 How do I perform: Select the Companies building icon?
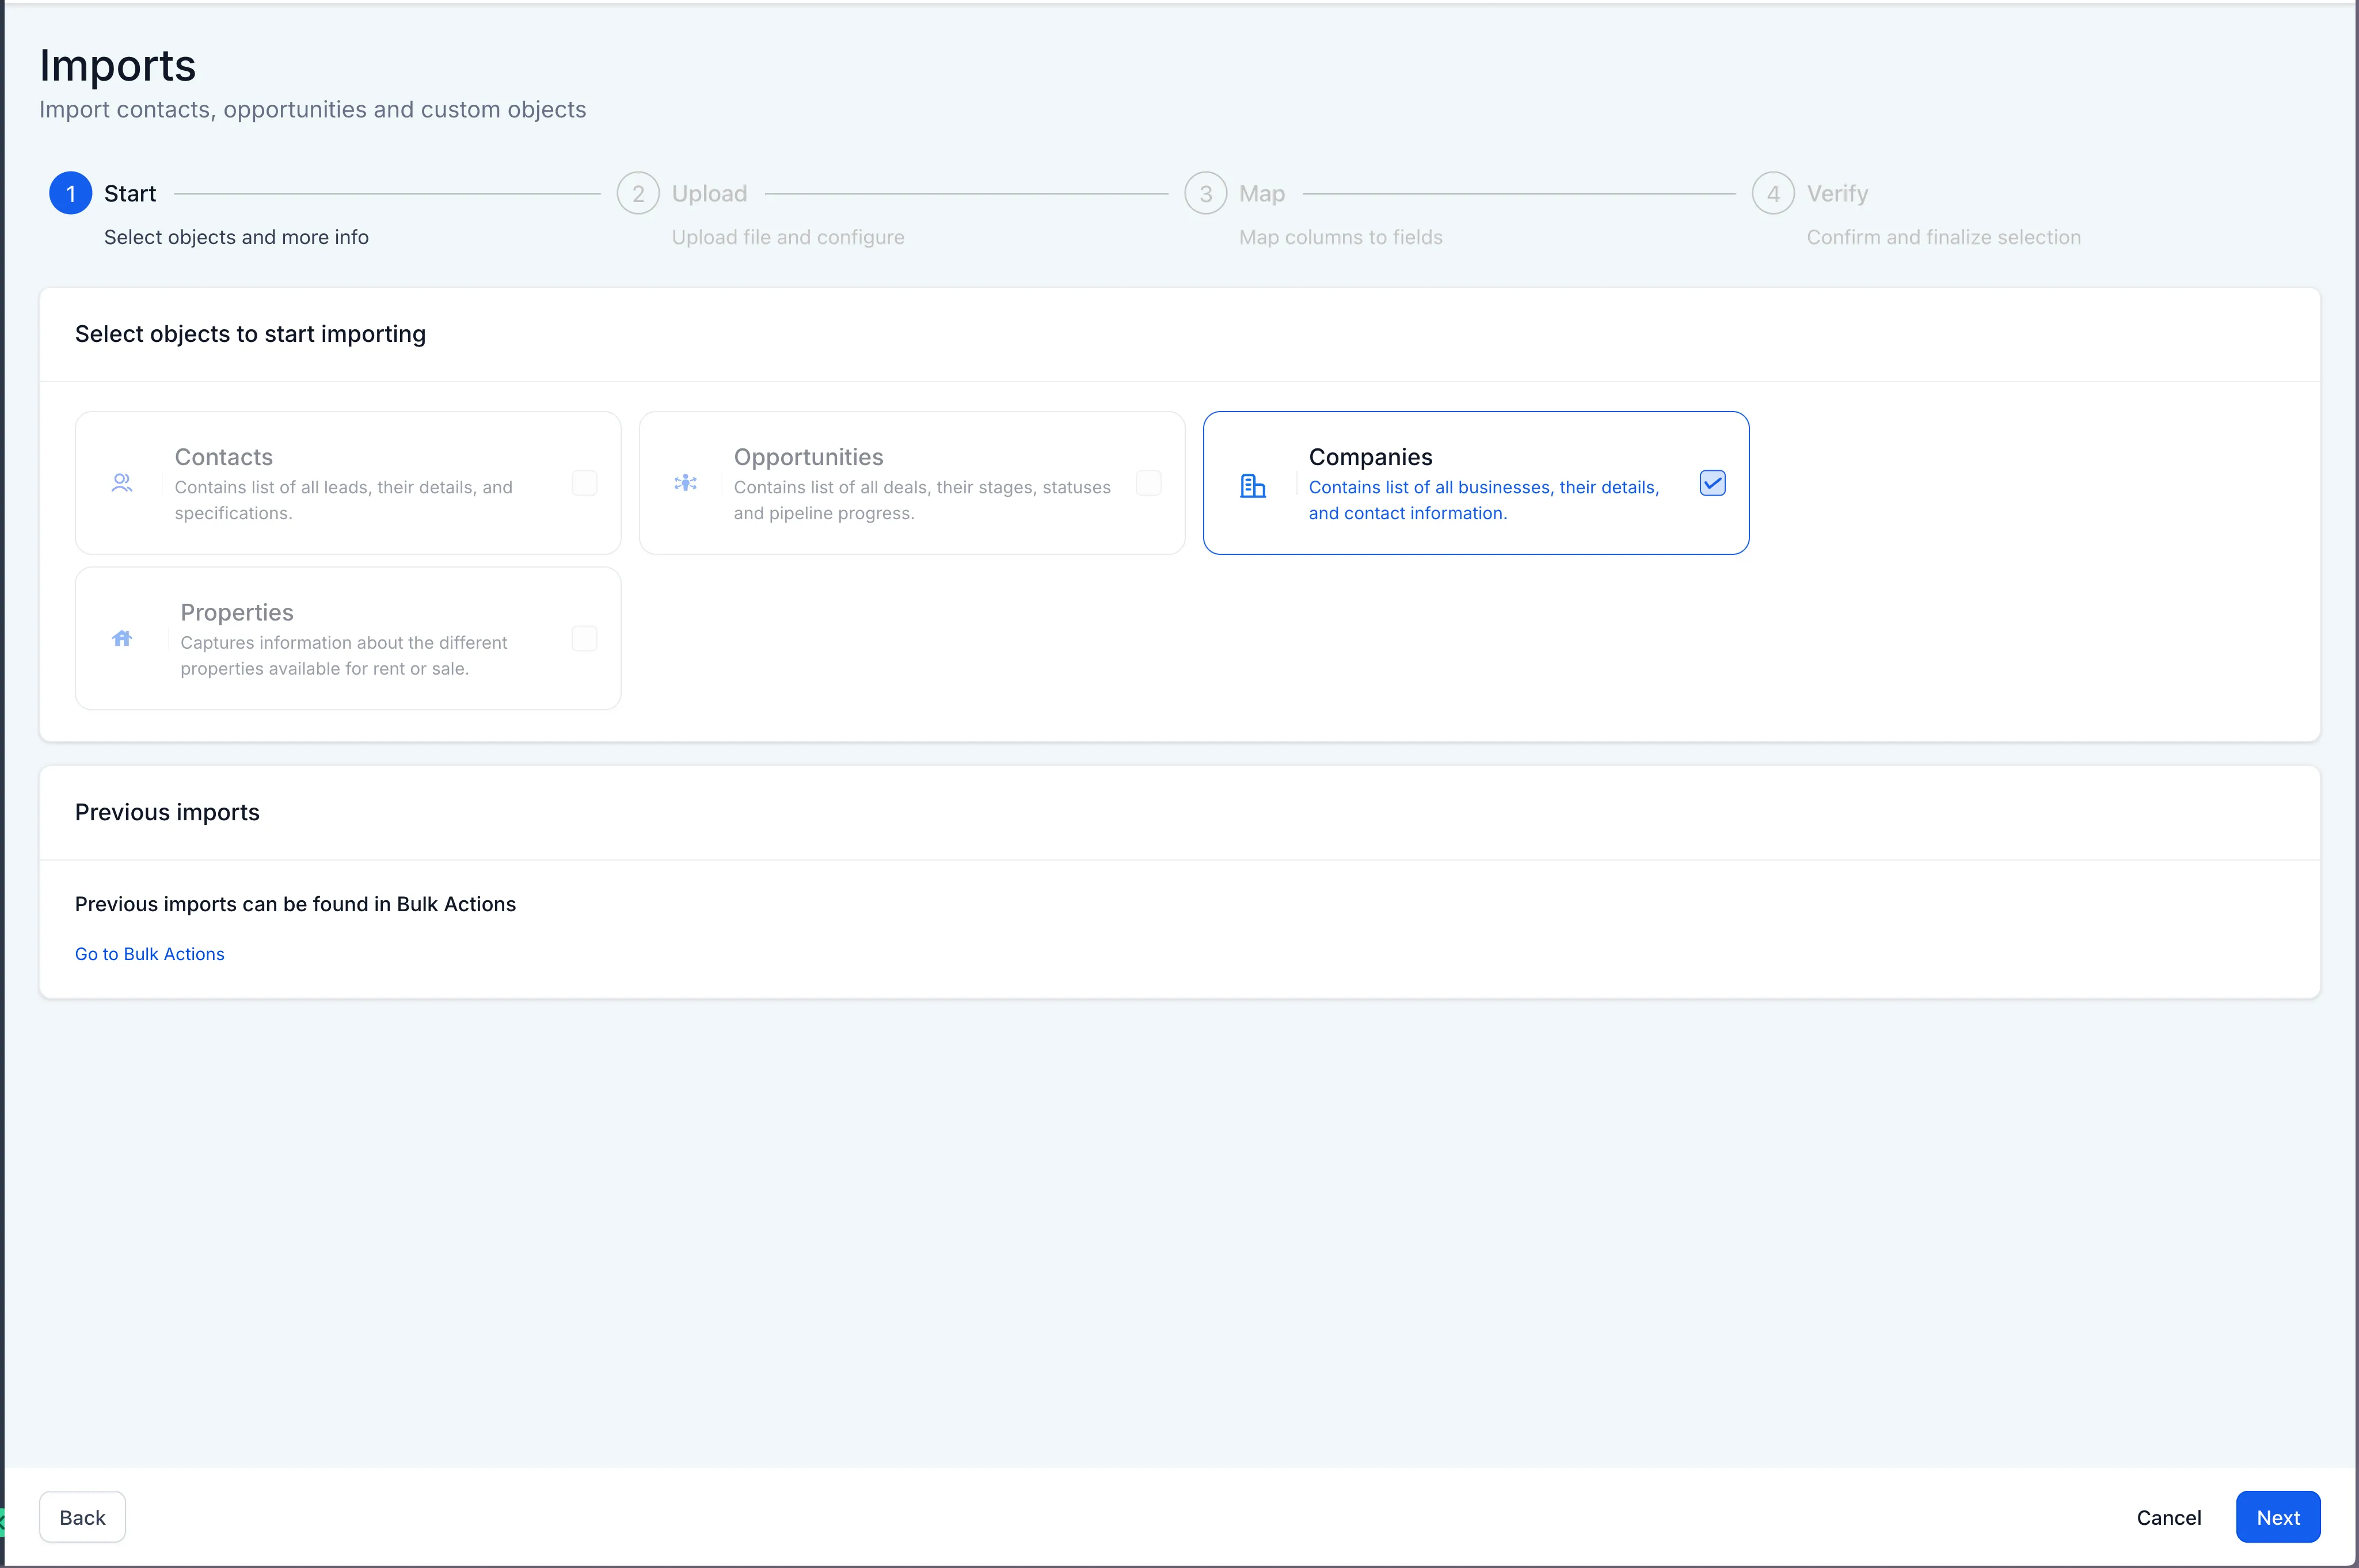tap(1253, 485)
